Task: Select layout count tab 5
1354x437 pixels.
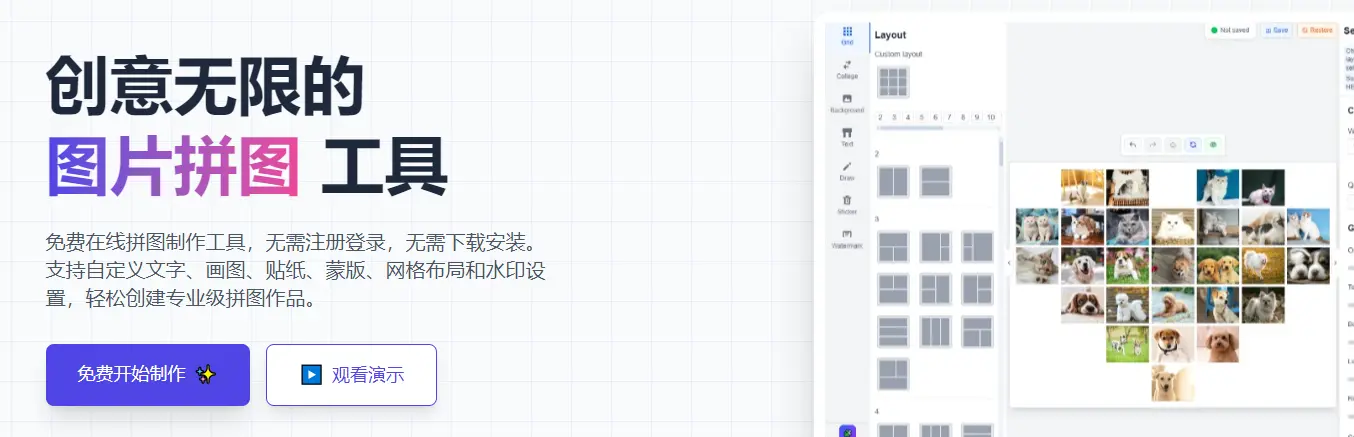Action: click(x=921, y=117)
